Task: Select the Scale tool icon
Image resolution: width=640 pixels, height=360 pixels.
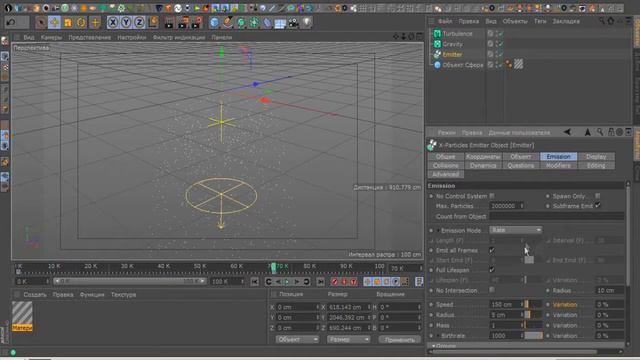Action: [x=68, y=22]
